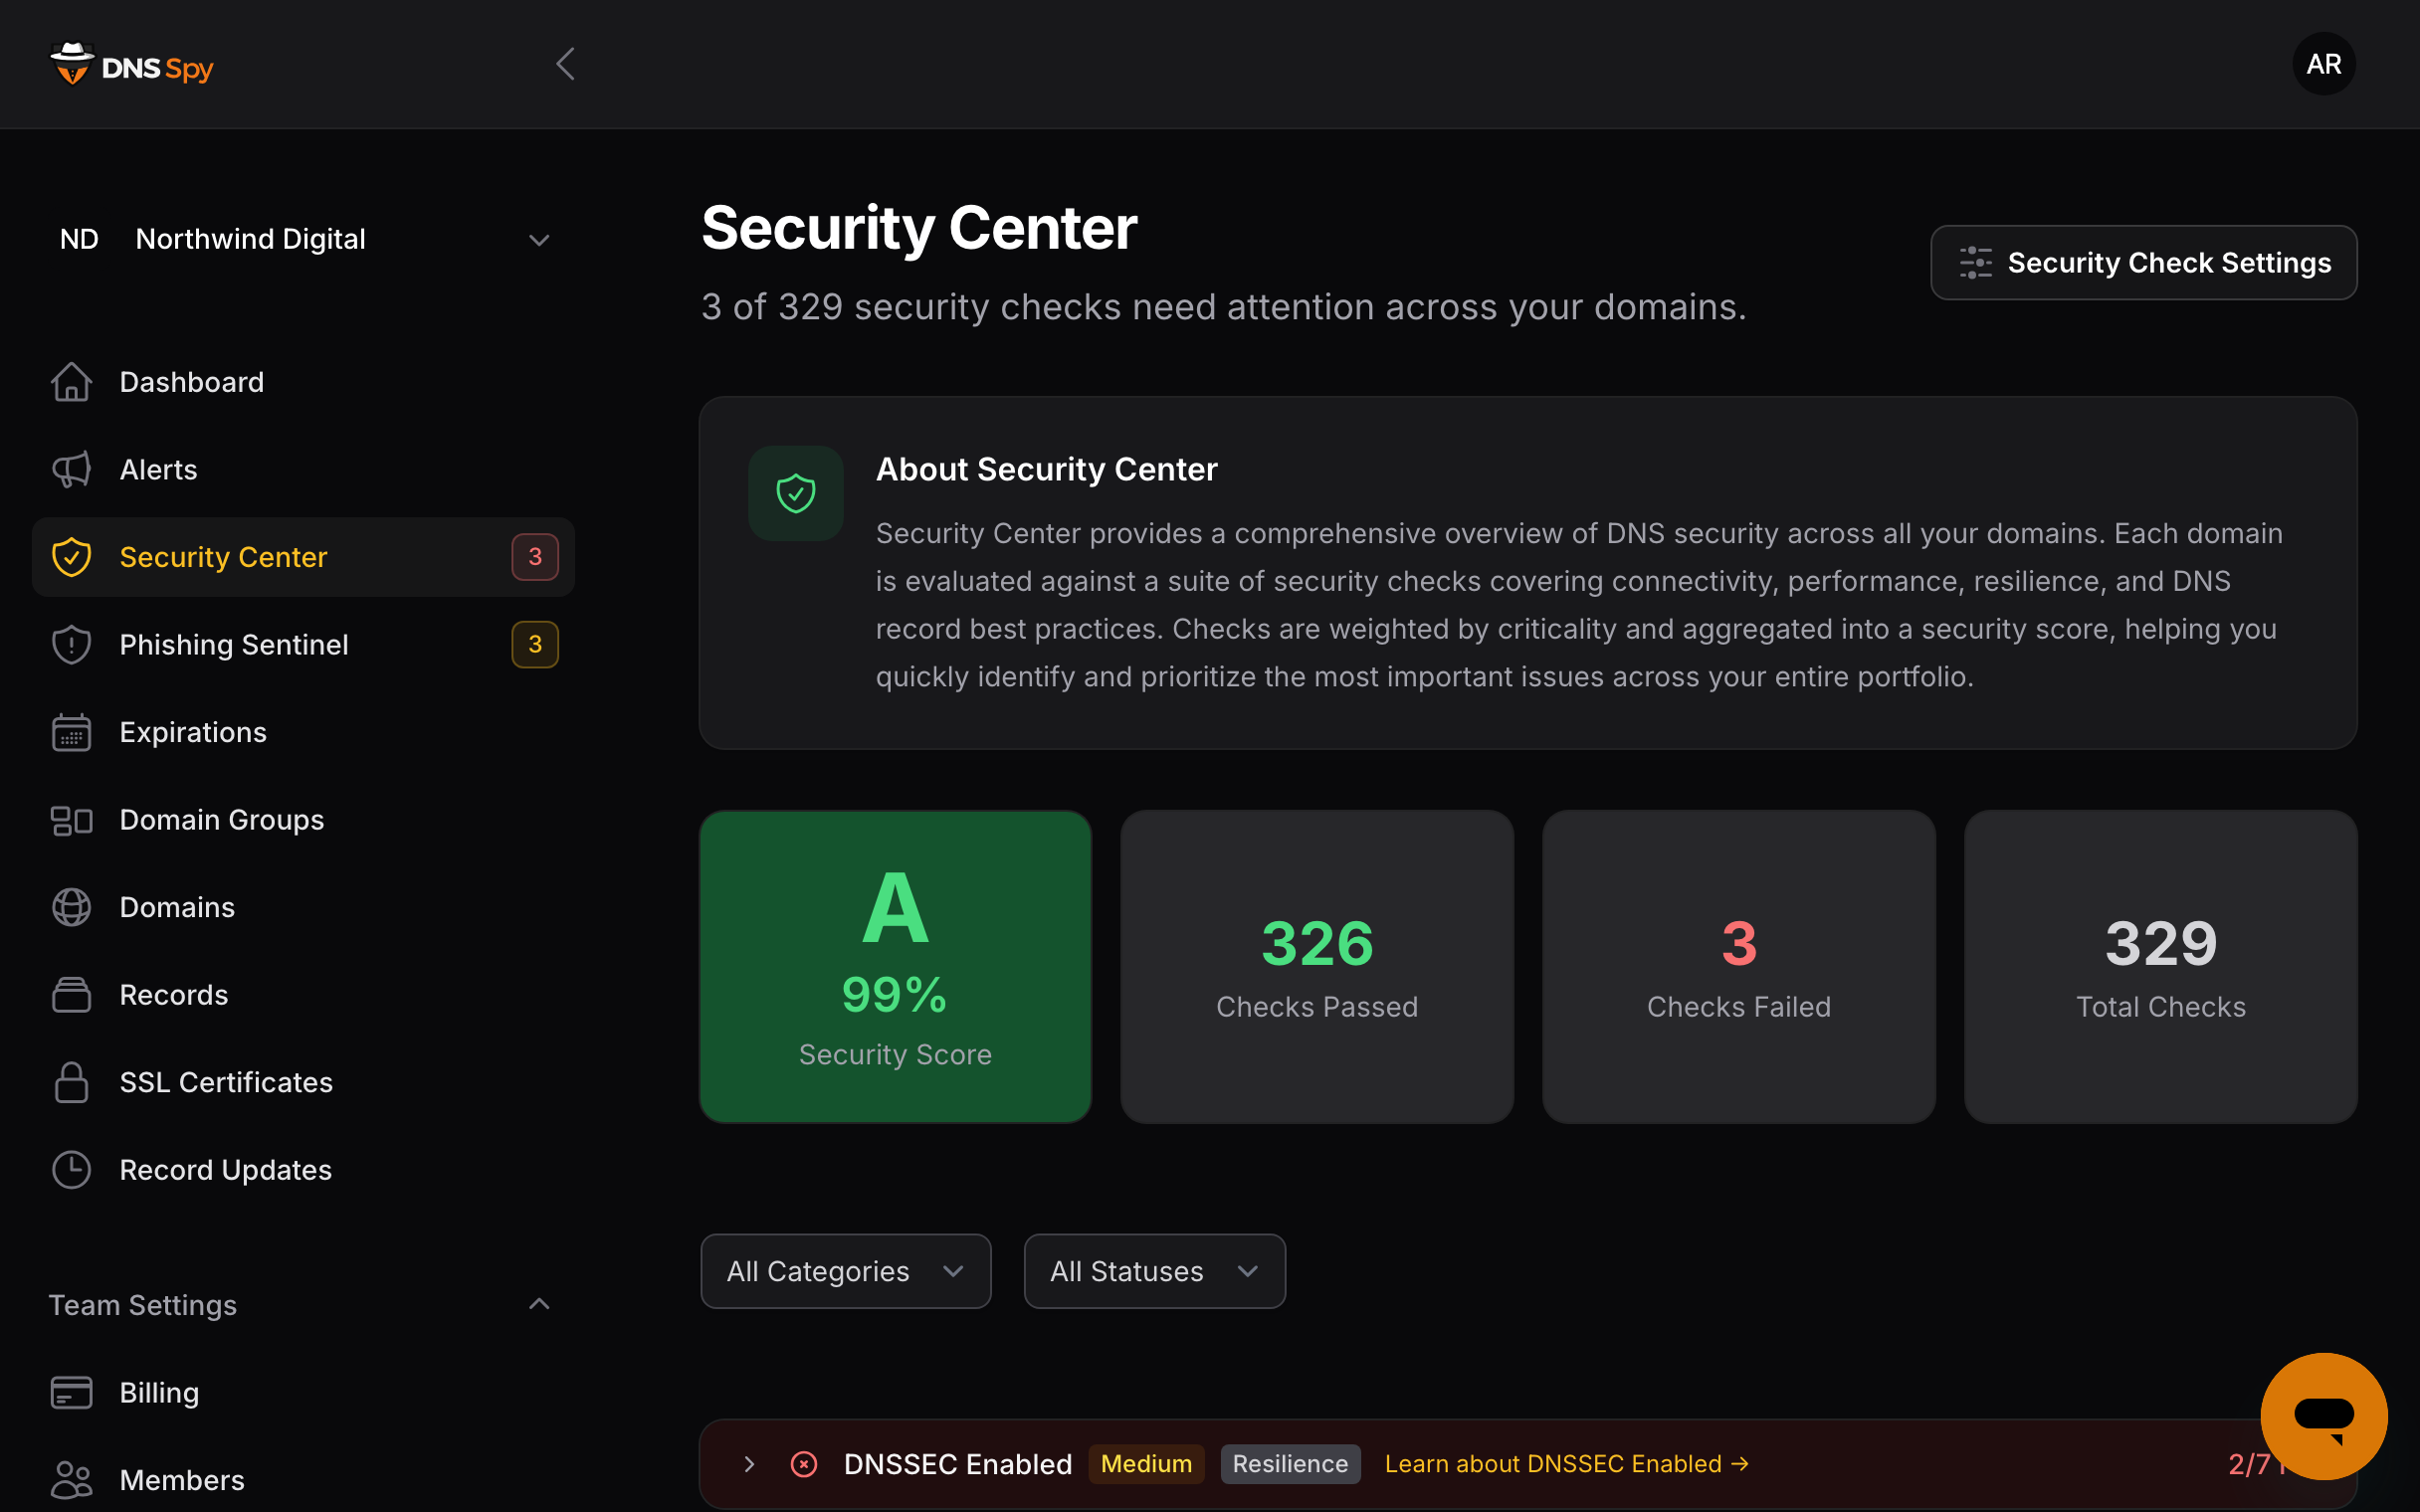Image resolution: width=2420 pixels, height=1512 pixels.
Task: Click the DNS Spy logo
Action: click(x=131, y=64)
